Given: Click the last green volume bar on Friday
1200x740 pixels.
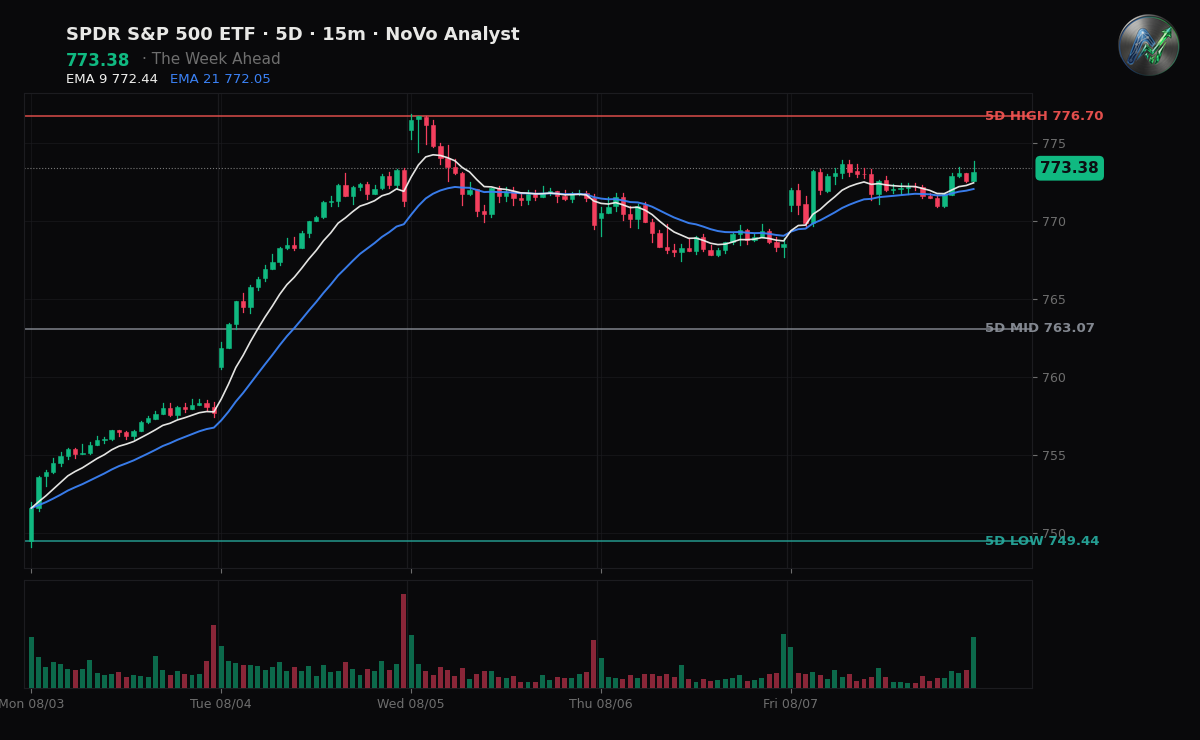Looking at the screenshot, I should [973, 663].
